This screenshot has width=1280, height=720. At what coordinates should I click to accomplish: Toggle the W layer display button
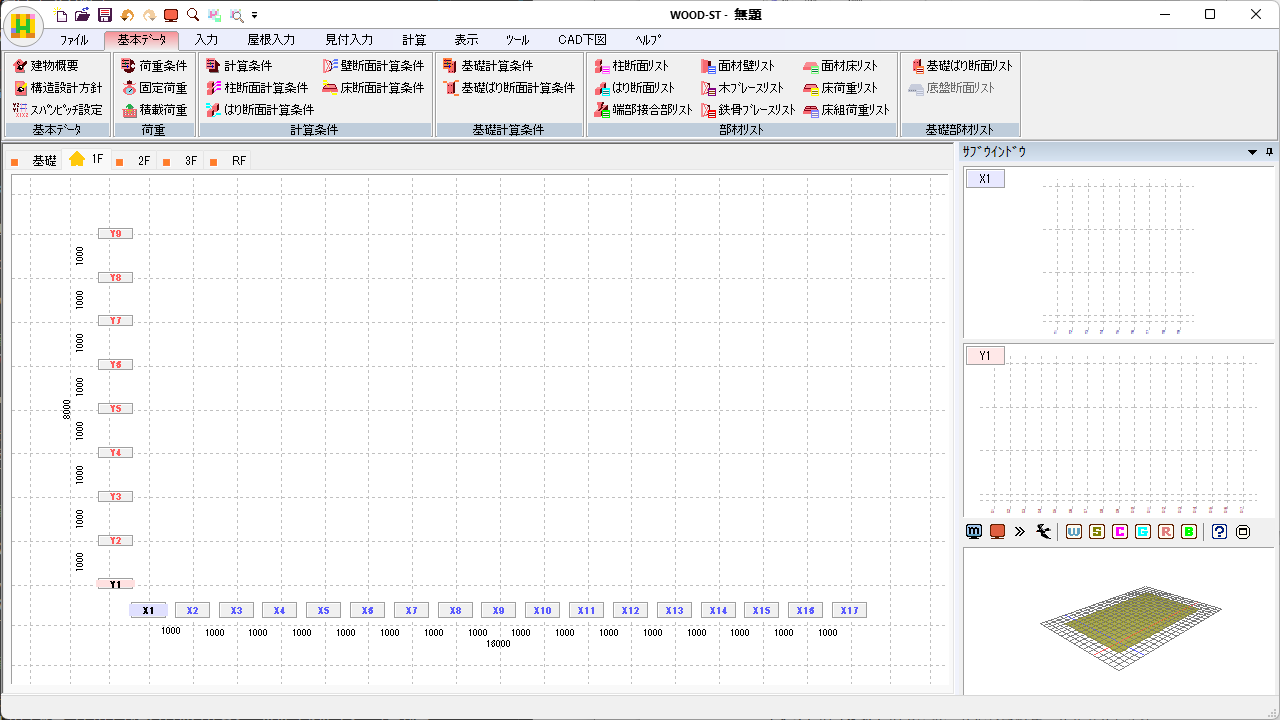pos(1074,532)
